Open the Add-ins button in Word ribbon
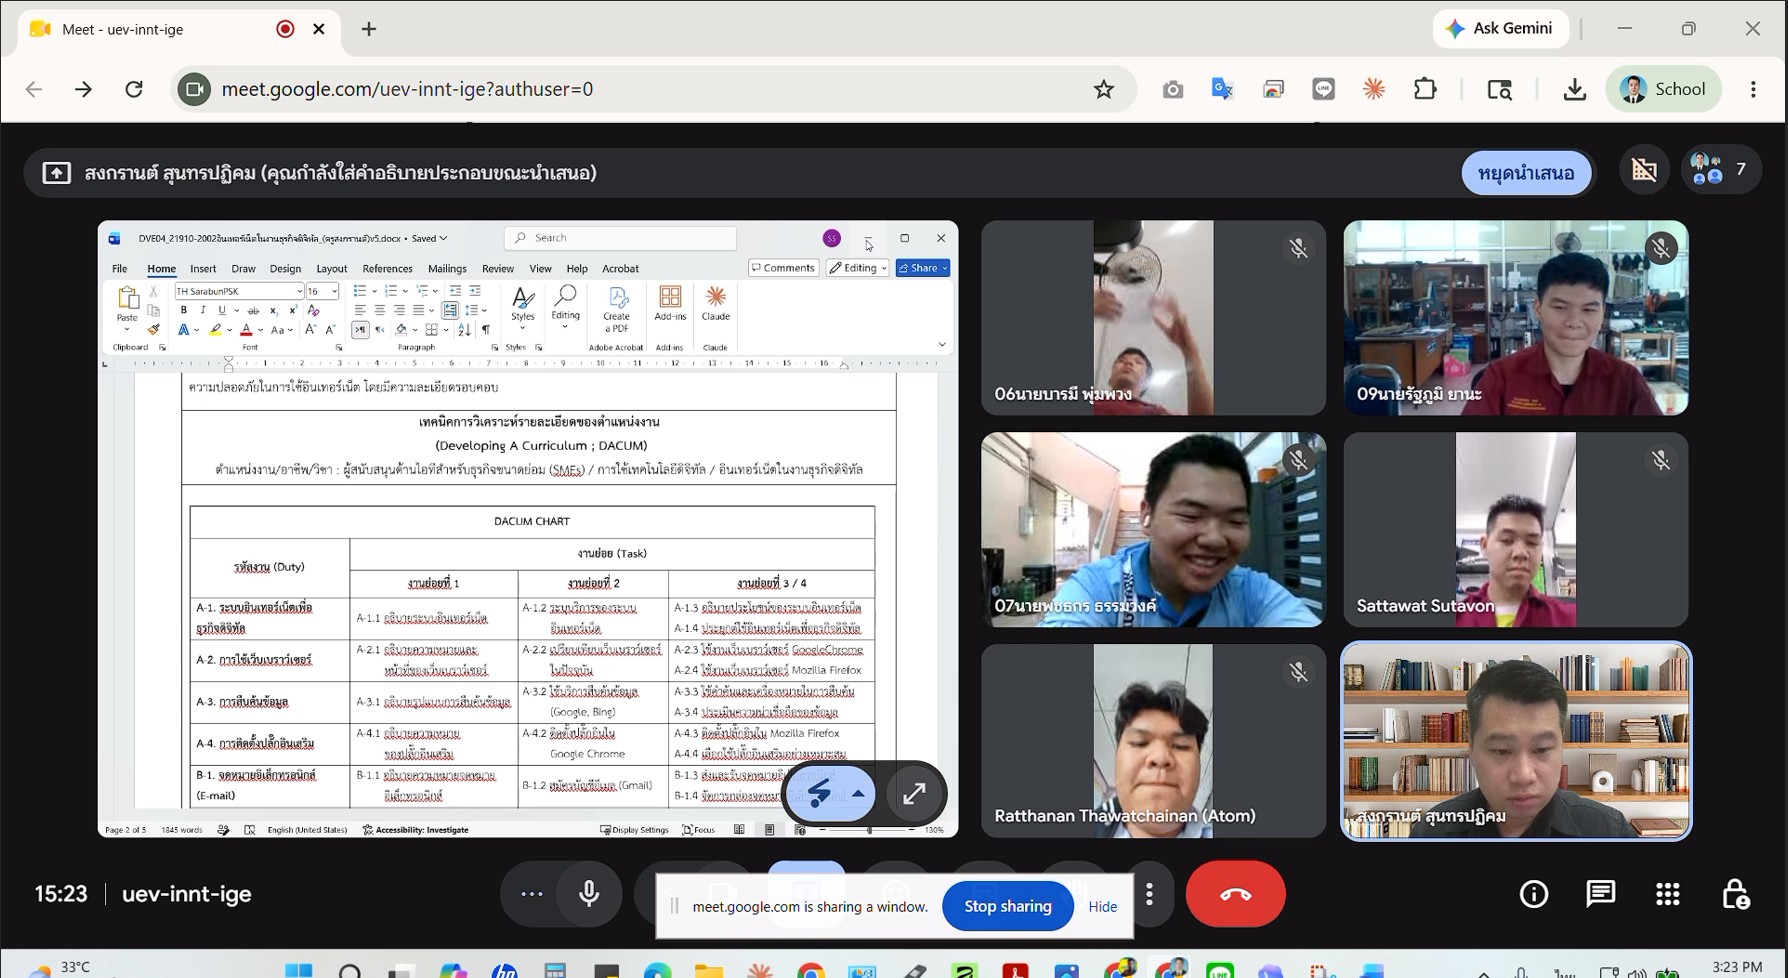The image size is (1788, 978). coord(670,304)
